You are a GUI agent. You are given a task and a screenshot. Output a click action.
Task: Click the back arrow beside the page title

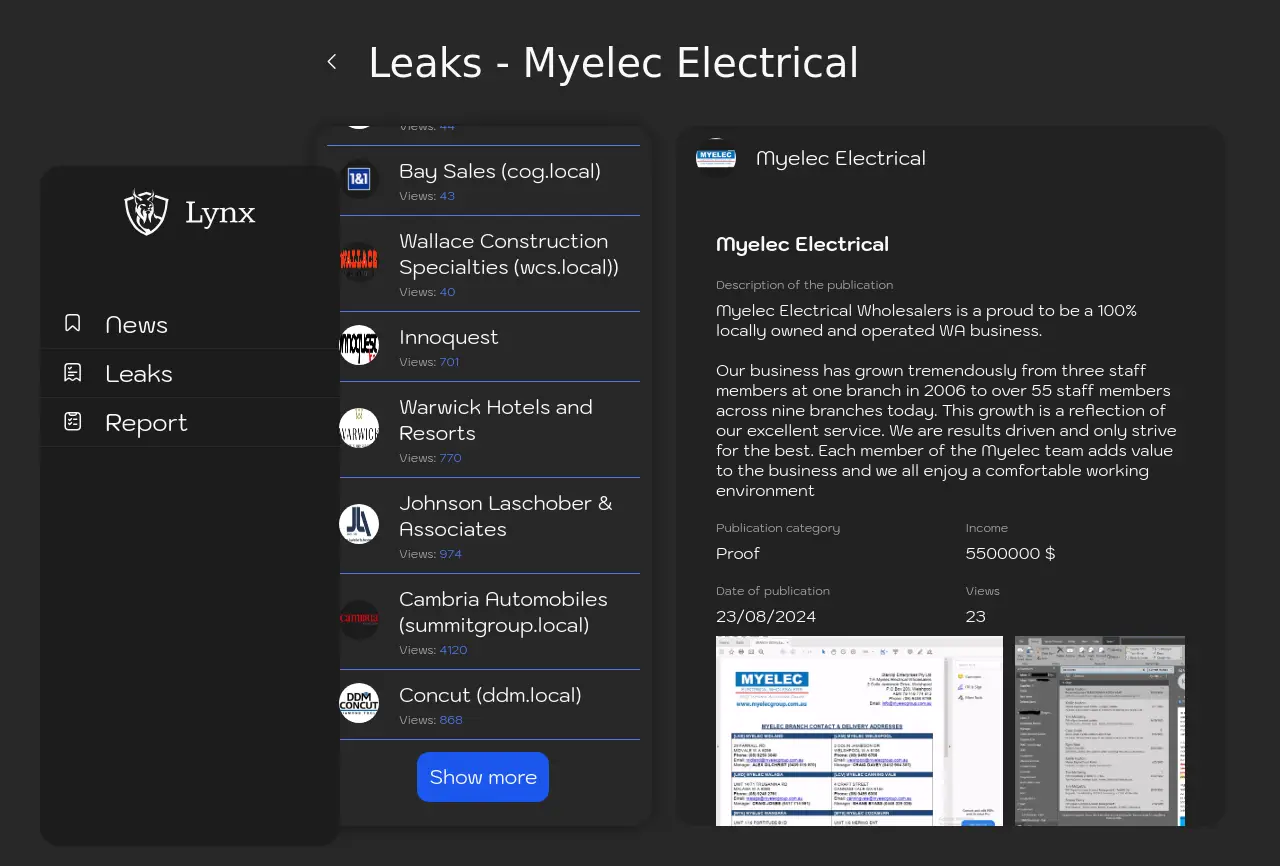tap(332, 62)
